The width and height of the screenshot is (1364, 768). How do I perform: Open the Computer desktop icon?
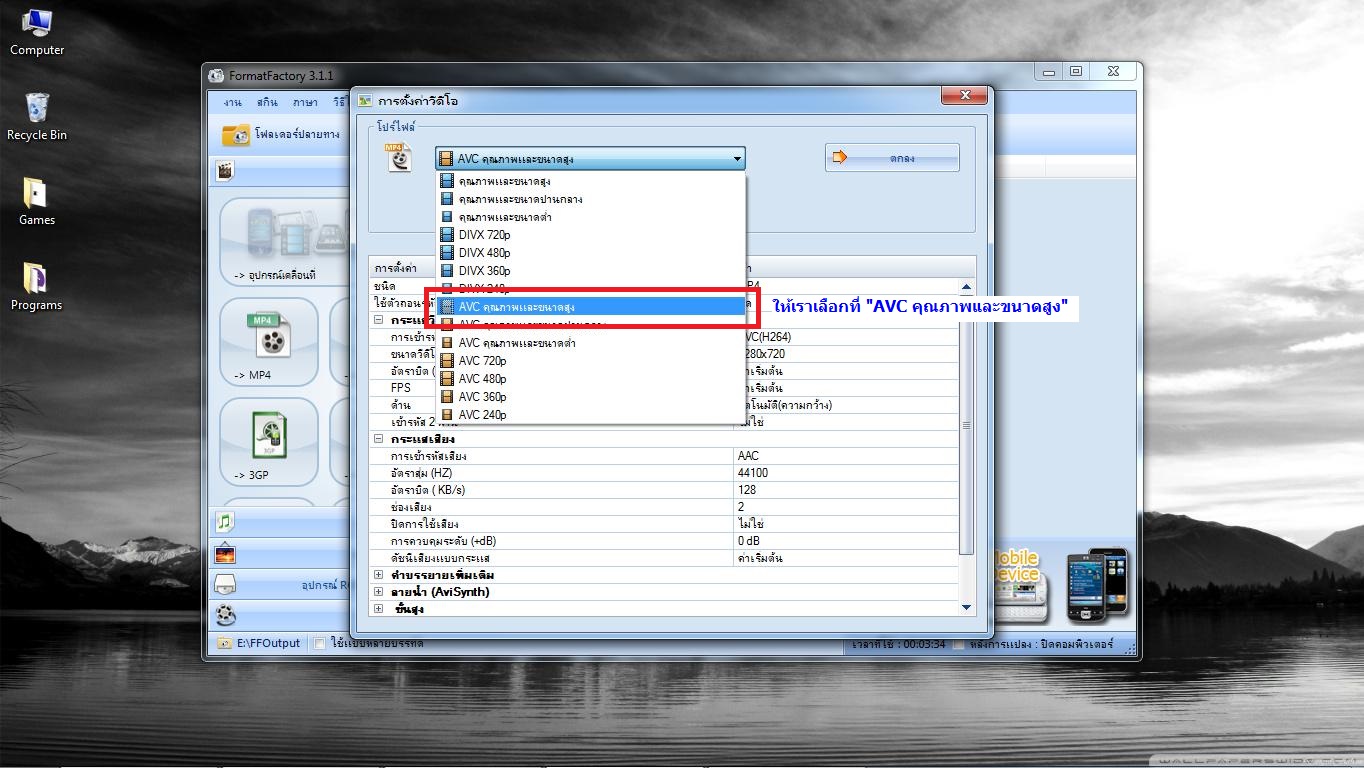click(36, 32)
